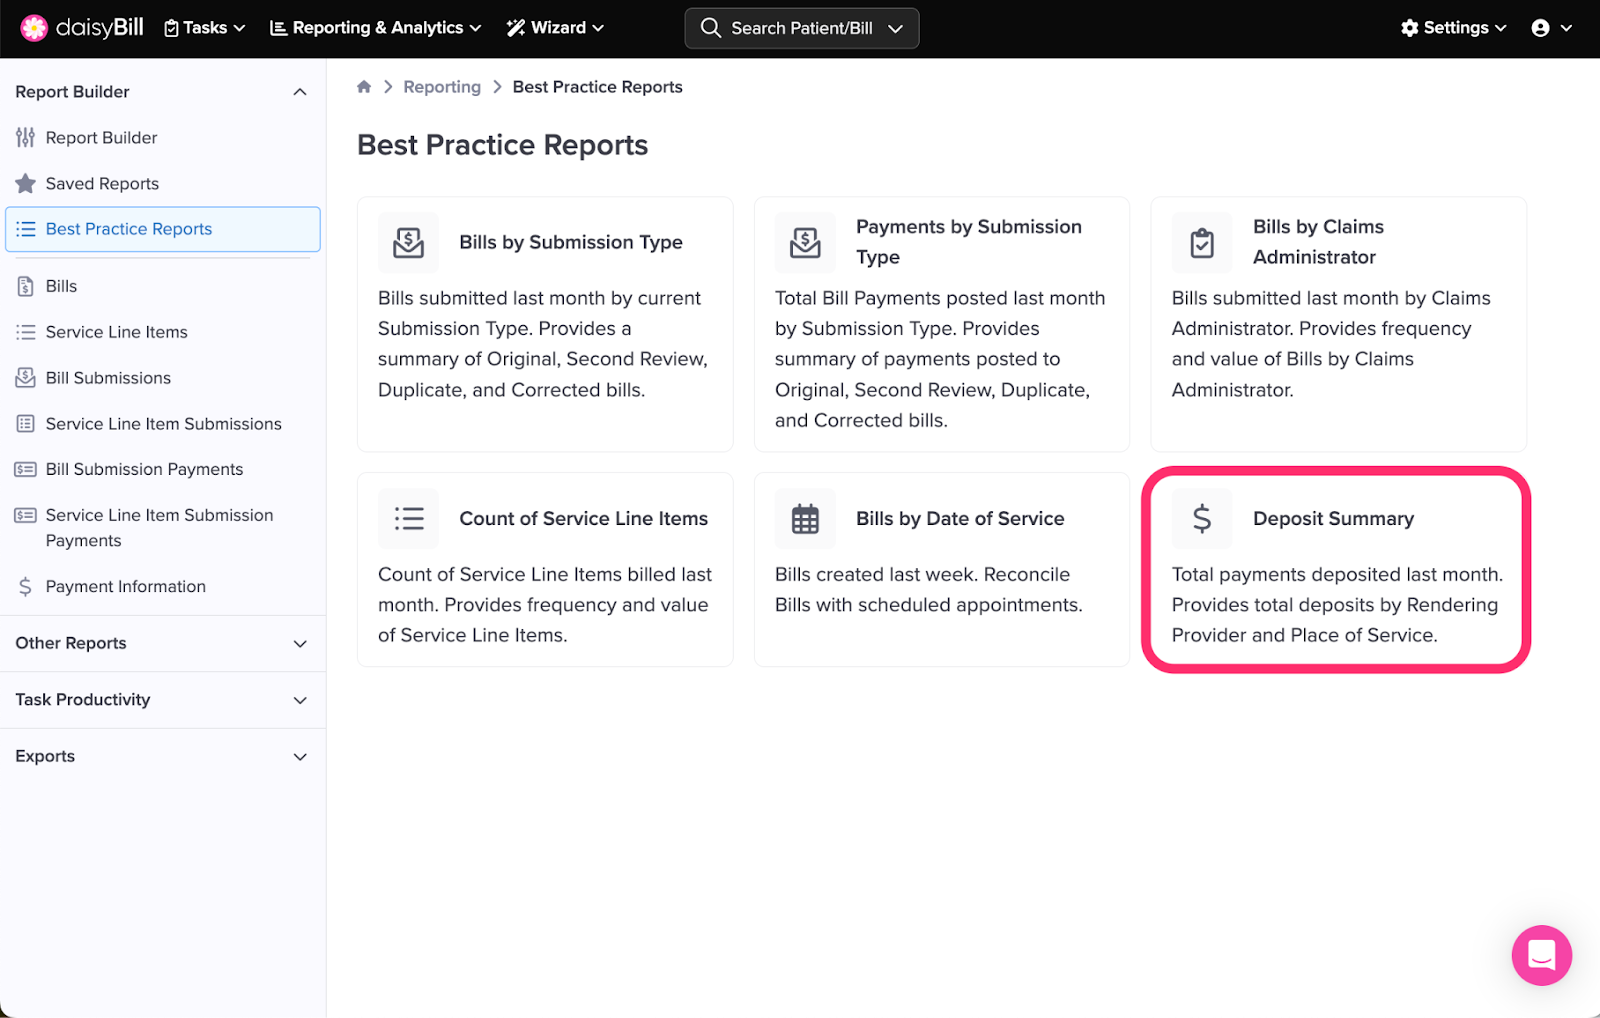Click the Bills by Claims Administrator clipboard icon
Screen dimensions: 1600x1018
pos(1202,242)
